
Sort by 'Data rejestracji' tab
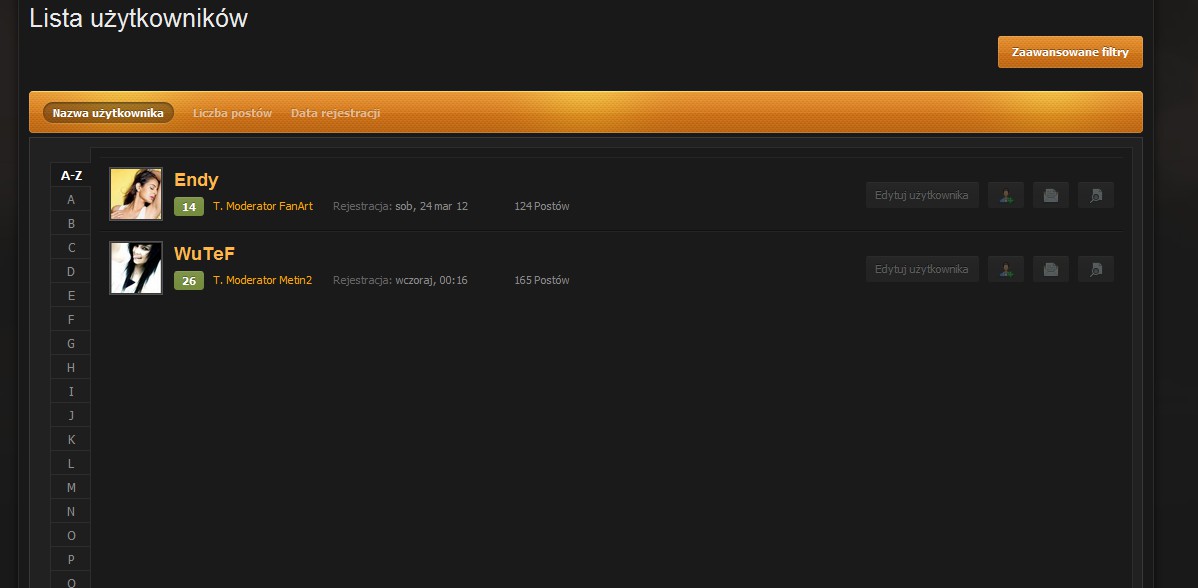(x=335, y=113)
